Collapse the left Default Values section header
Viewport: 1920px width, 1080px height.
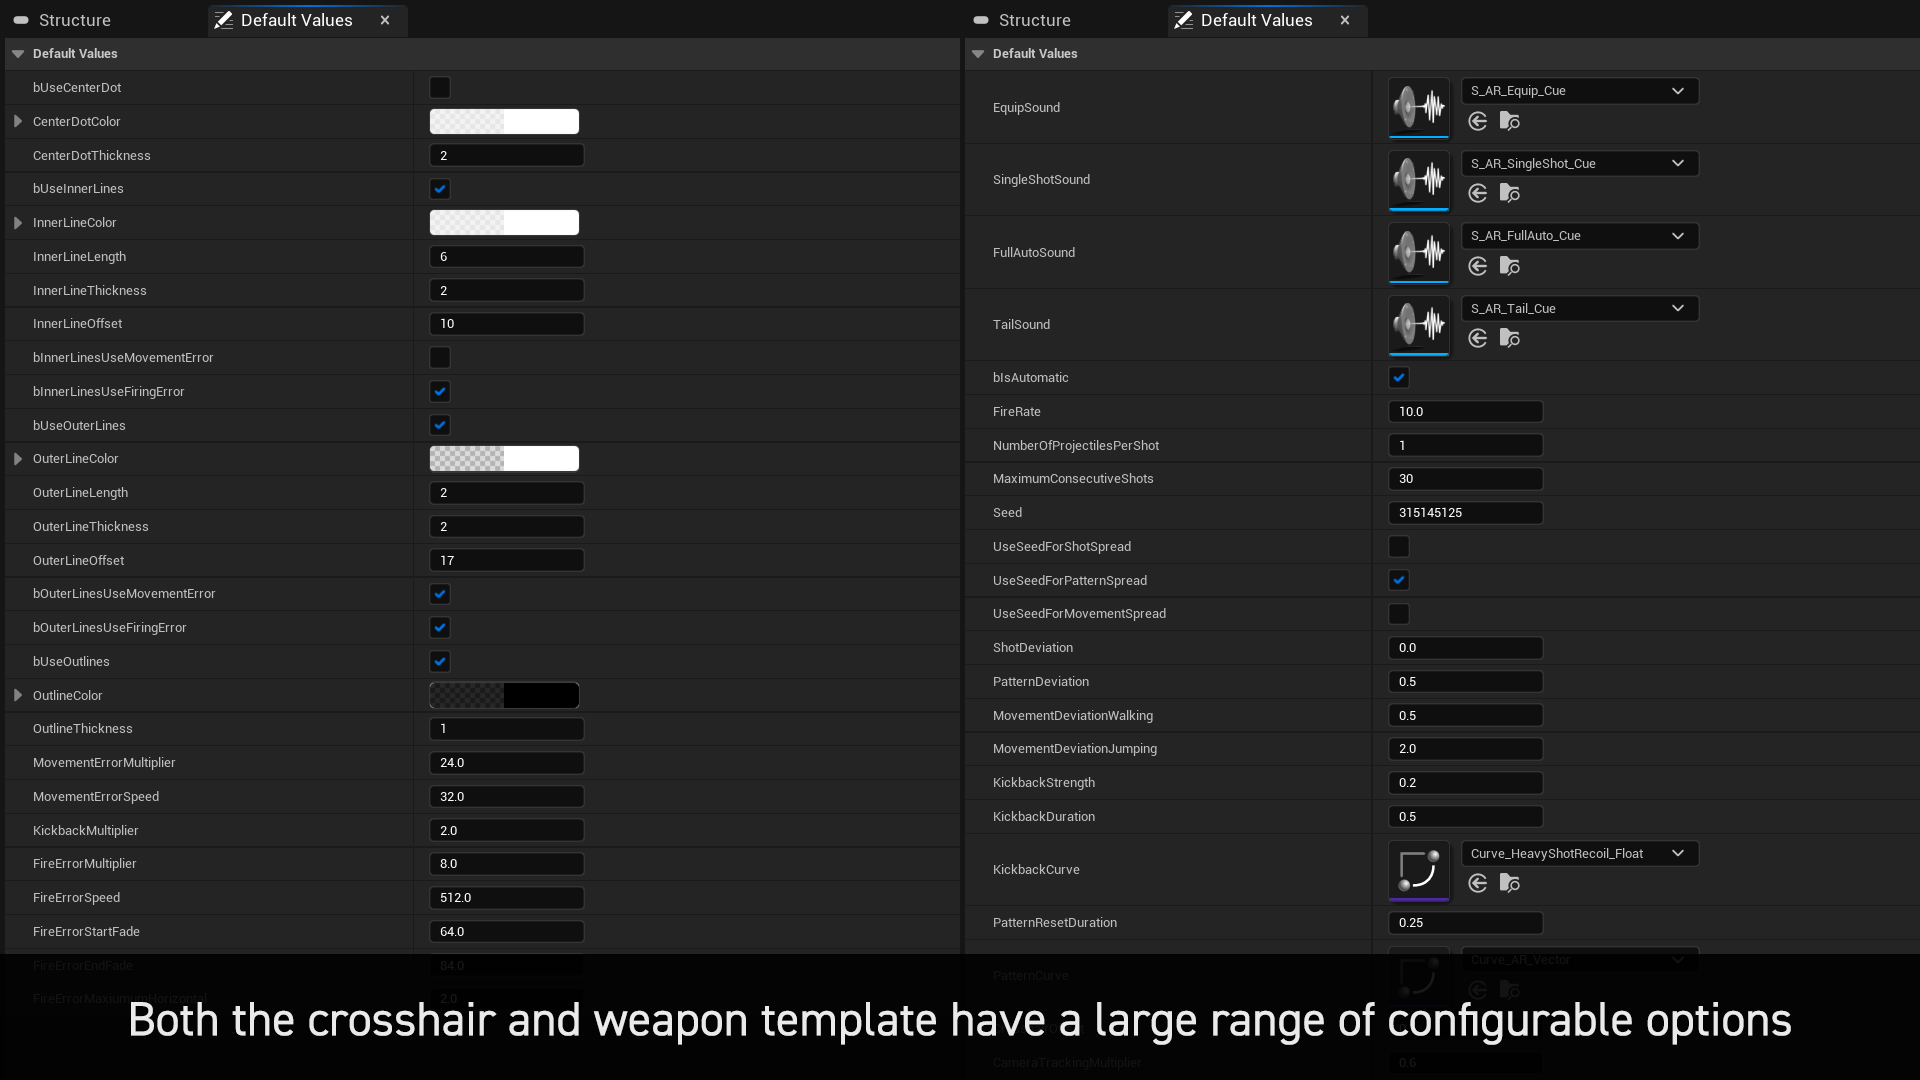18,54
